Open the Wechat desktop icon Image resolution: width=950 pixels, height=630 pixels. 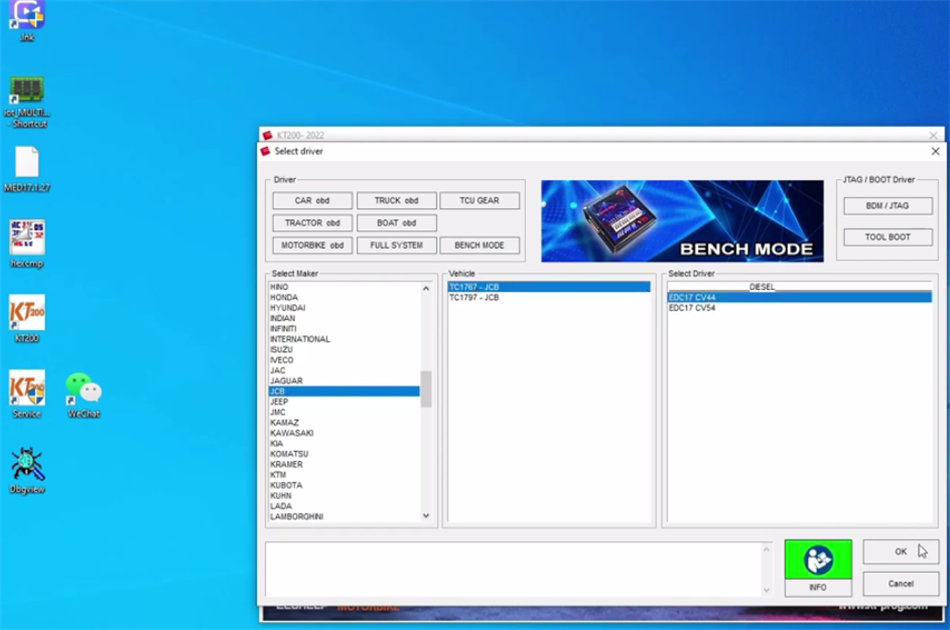pos(84,388)
